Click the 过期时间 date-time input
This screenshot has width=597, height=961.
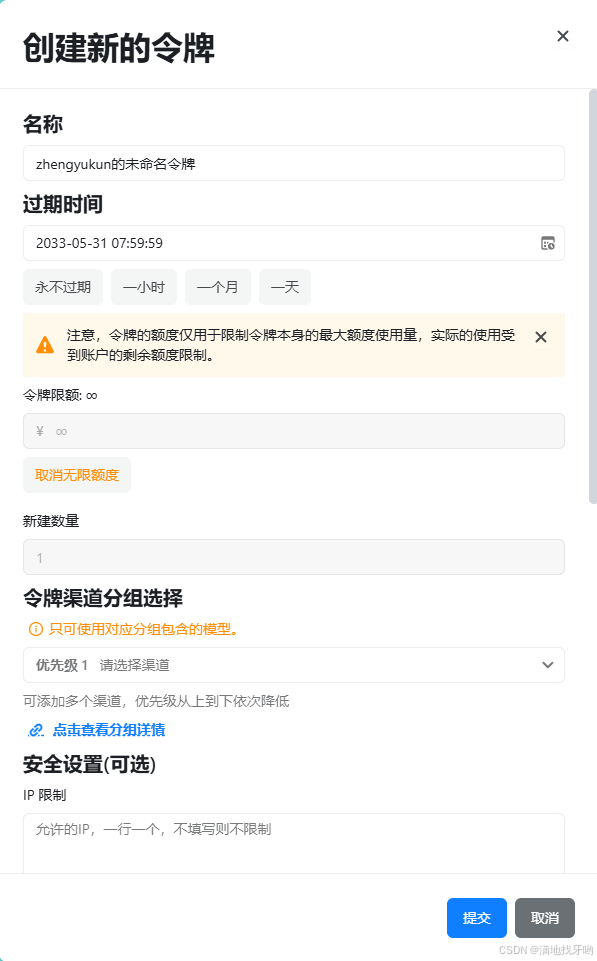pyautogui.click(x=294, y=243)
